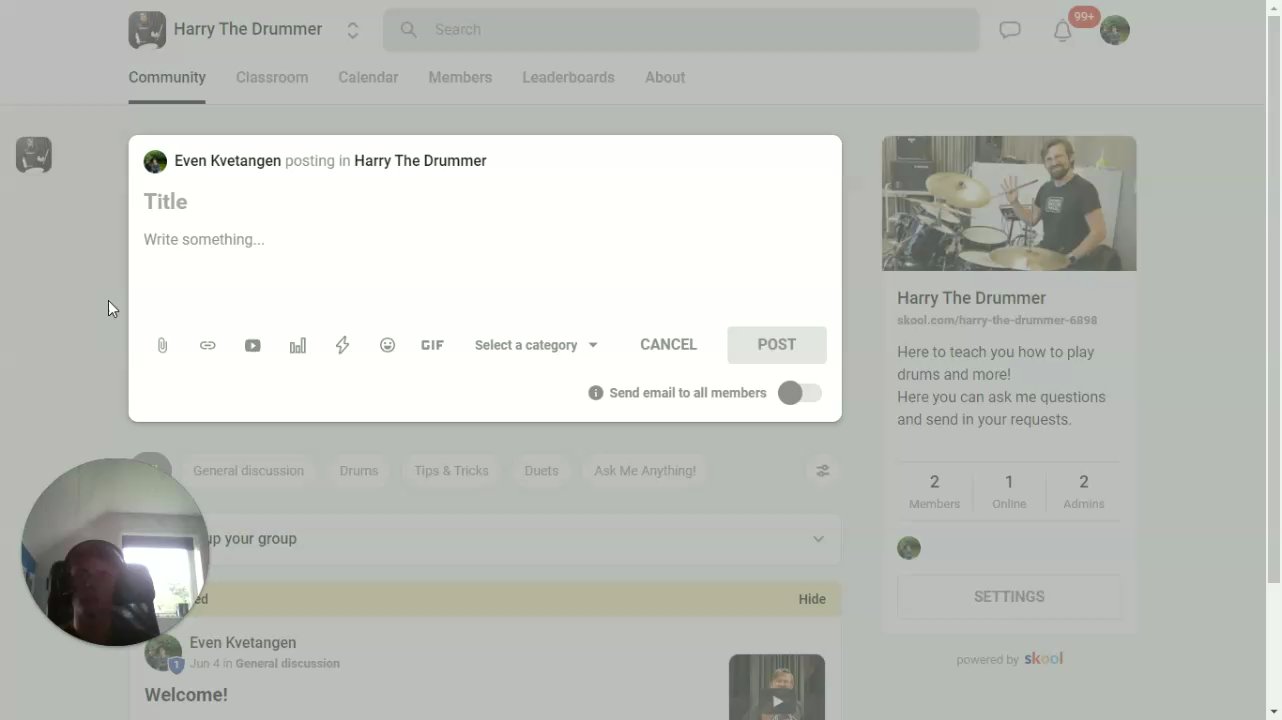Open the post filter settings icon

(x=822, y=471)
